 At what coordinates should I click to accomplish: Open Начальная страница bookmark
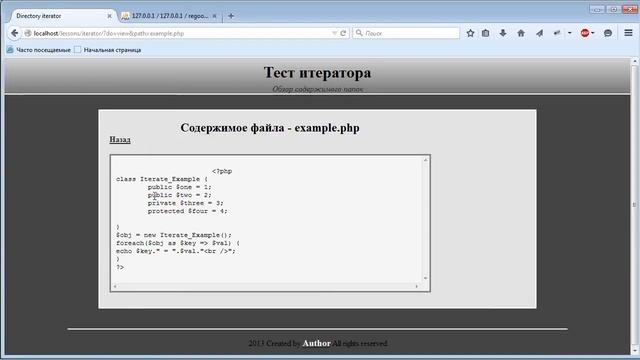click(x=108, y=50)
